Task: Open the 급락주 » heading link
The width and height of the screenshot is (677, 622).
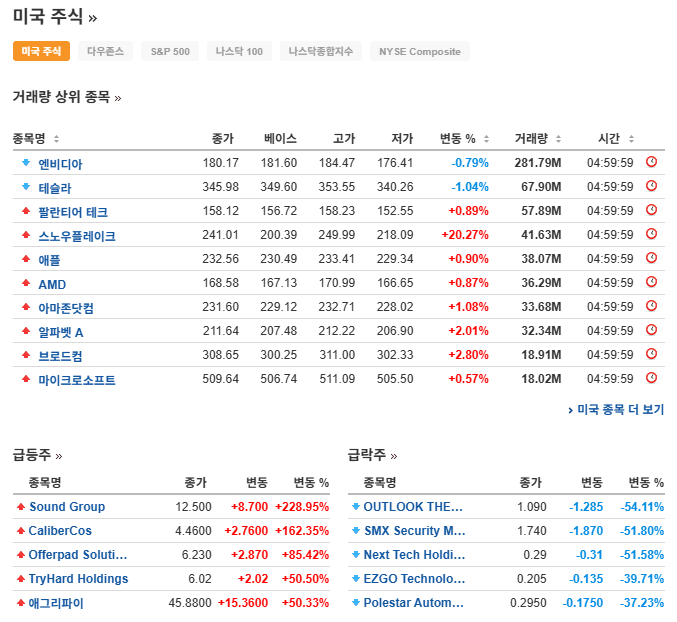Action: click(x=373, y=455)
